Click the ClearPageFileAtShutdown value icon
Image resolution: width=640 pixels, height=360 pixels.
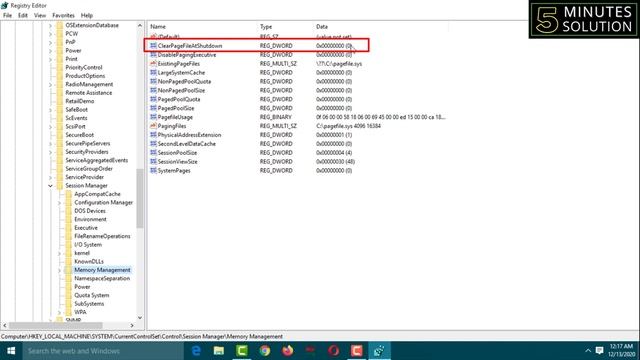click(x=153, y=46)
